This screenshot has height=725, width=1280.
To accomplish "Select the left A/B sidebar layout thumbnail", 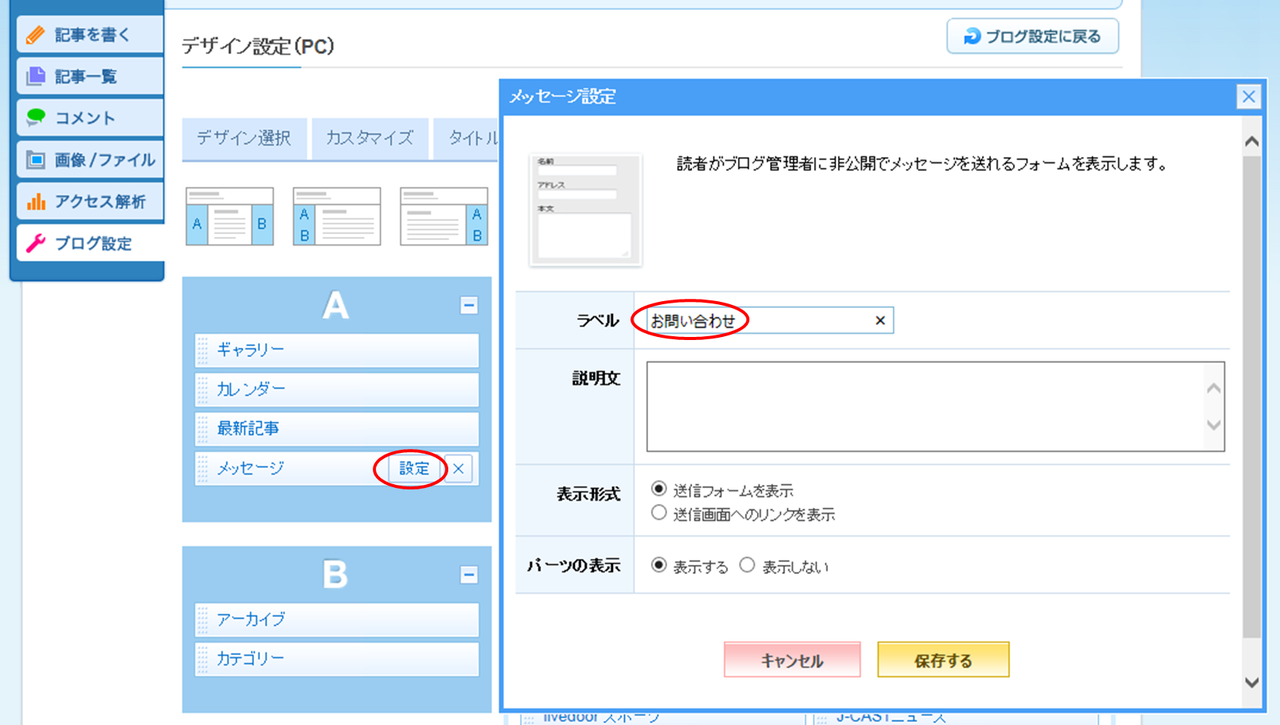I will [x=337, y=216].
